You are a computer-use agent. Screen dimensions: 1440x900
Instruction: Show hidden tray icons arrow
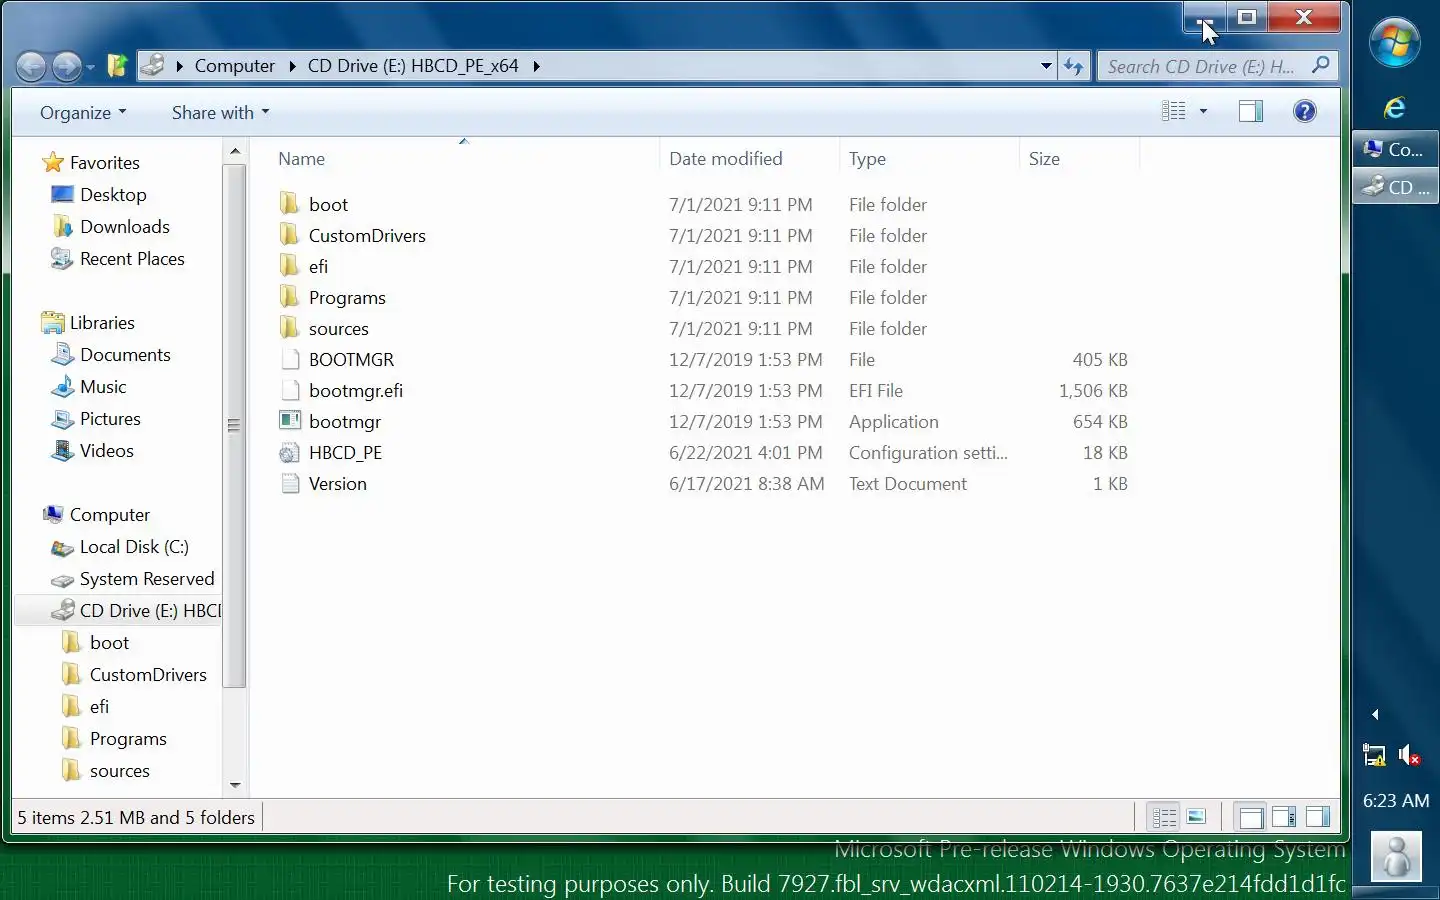point(1375,714)
